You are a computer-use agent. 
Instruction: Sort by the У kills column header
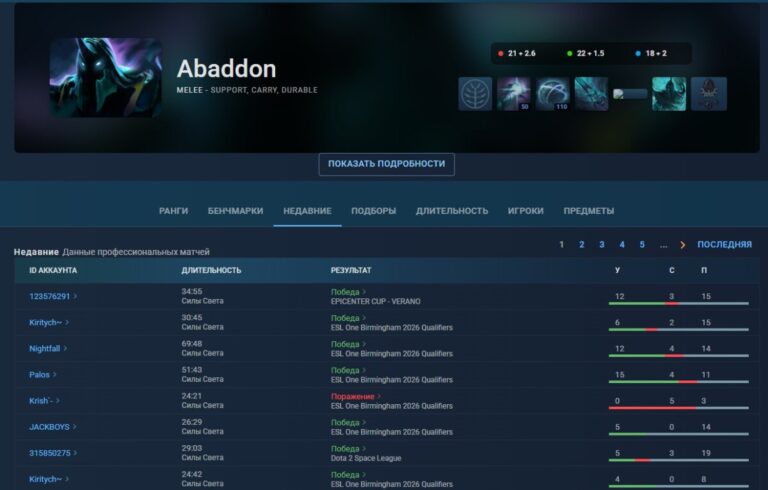point(617,270)
